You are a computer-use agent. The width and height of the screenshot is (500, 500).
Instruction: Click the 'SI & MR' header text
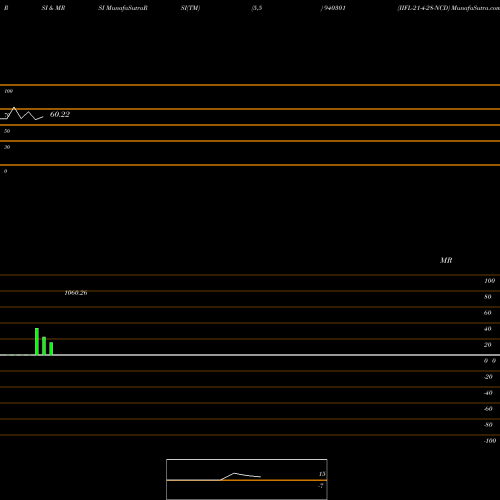(53, 8)
